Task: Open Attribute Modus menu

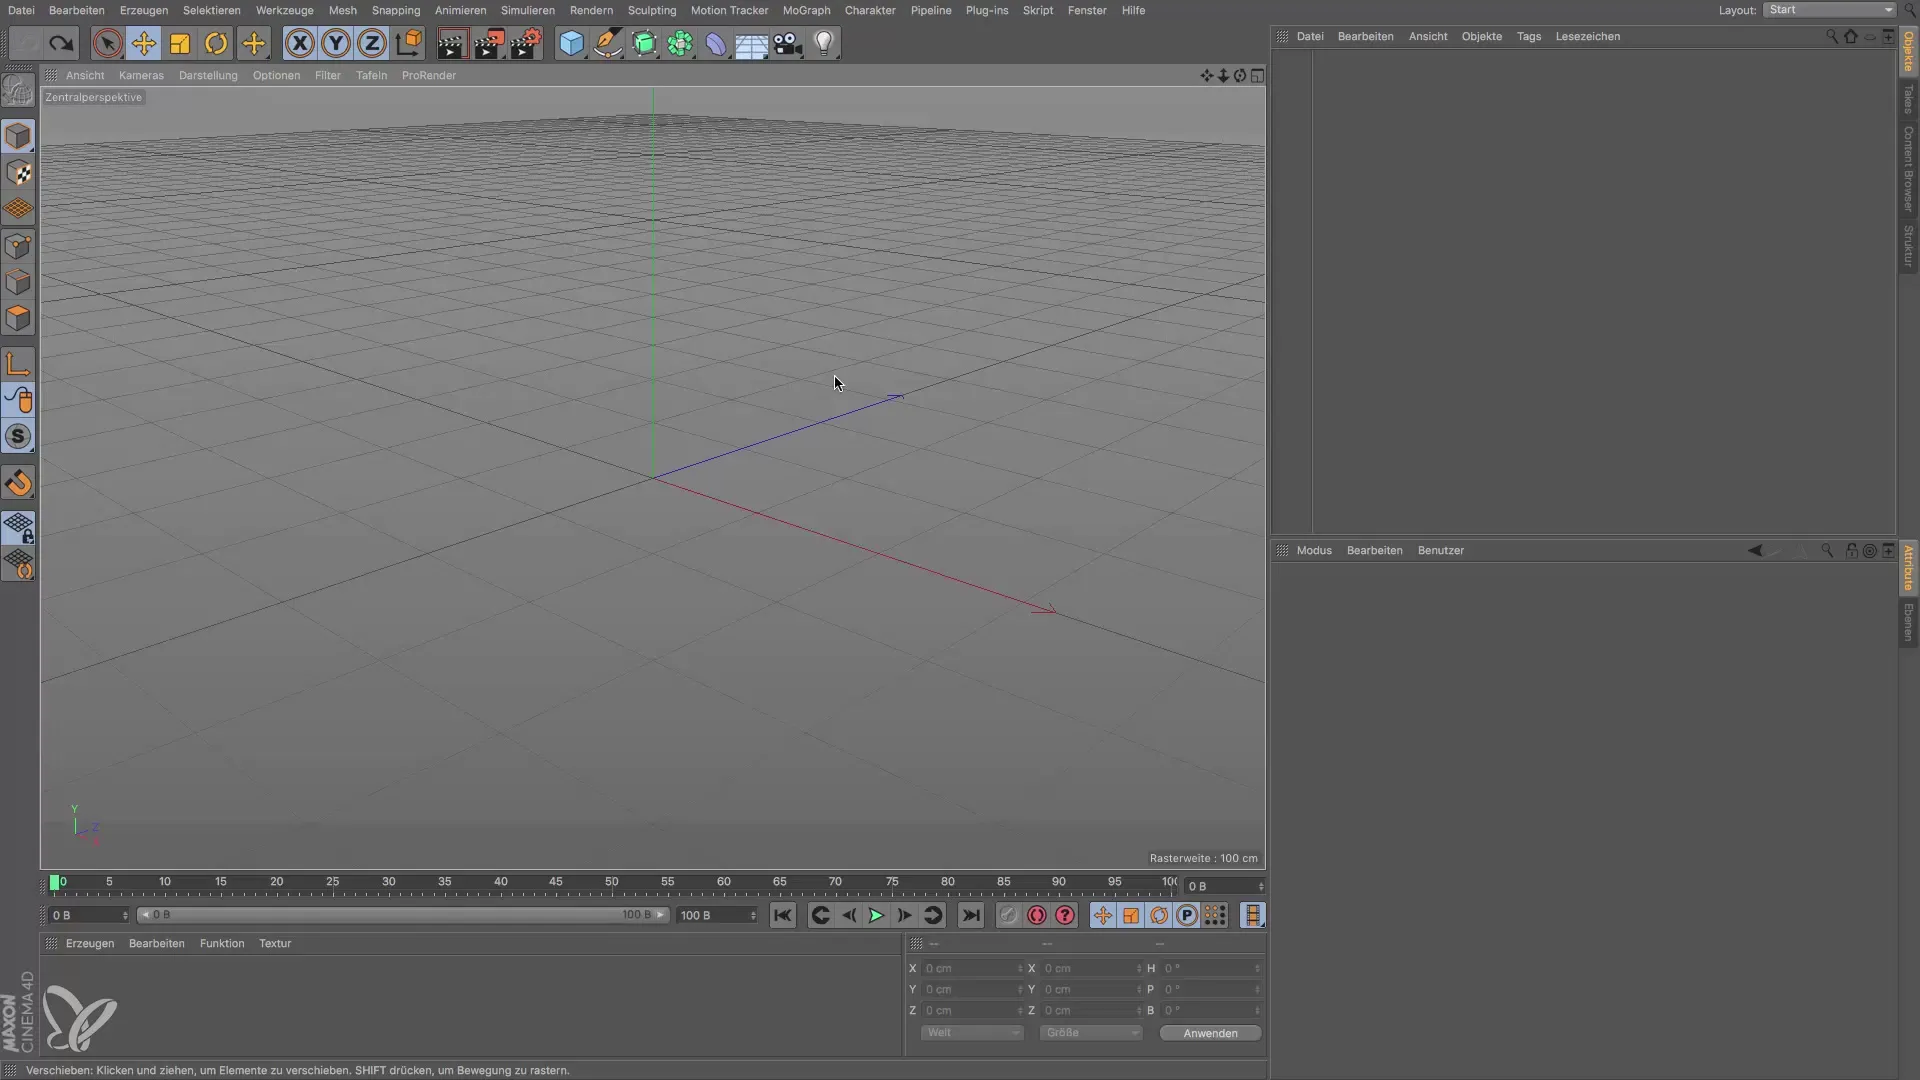Action: pos(1314,550)
